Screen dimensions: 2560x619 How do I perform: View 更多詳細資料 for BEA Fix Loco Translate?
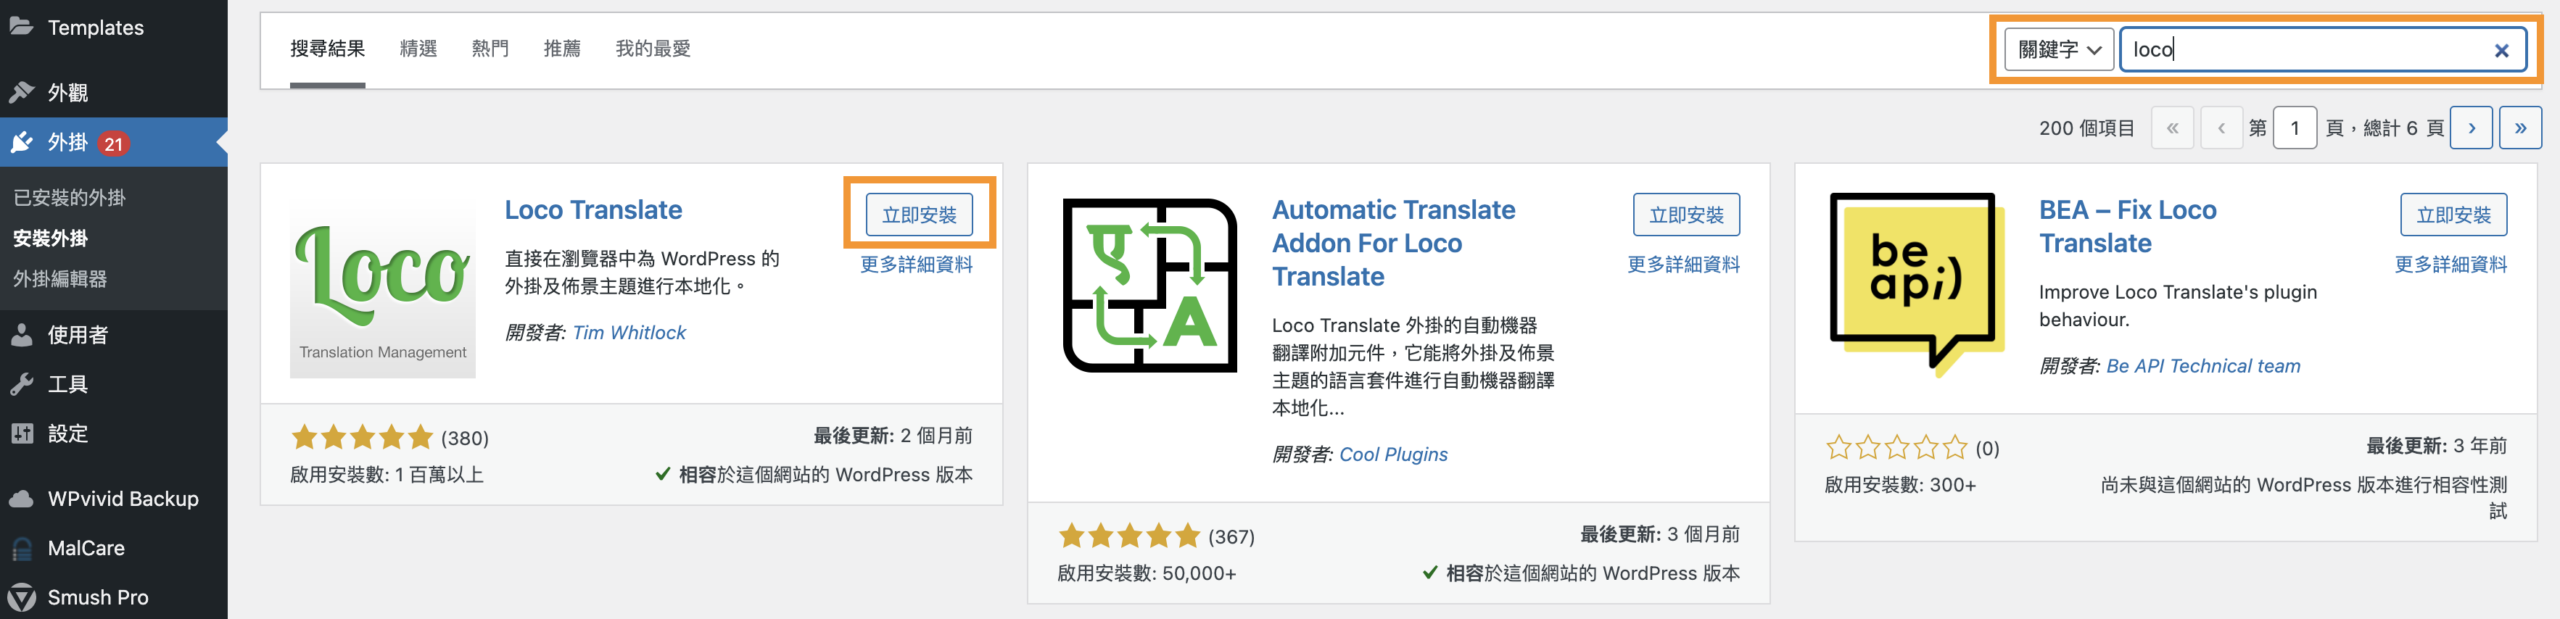coord(2451,265)
